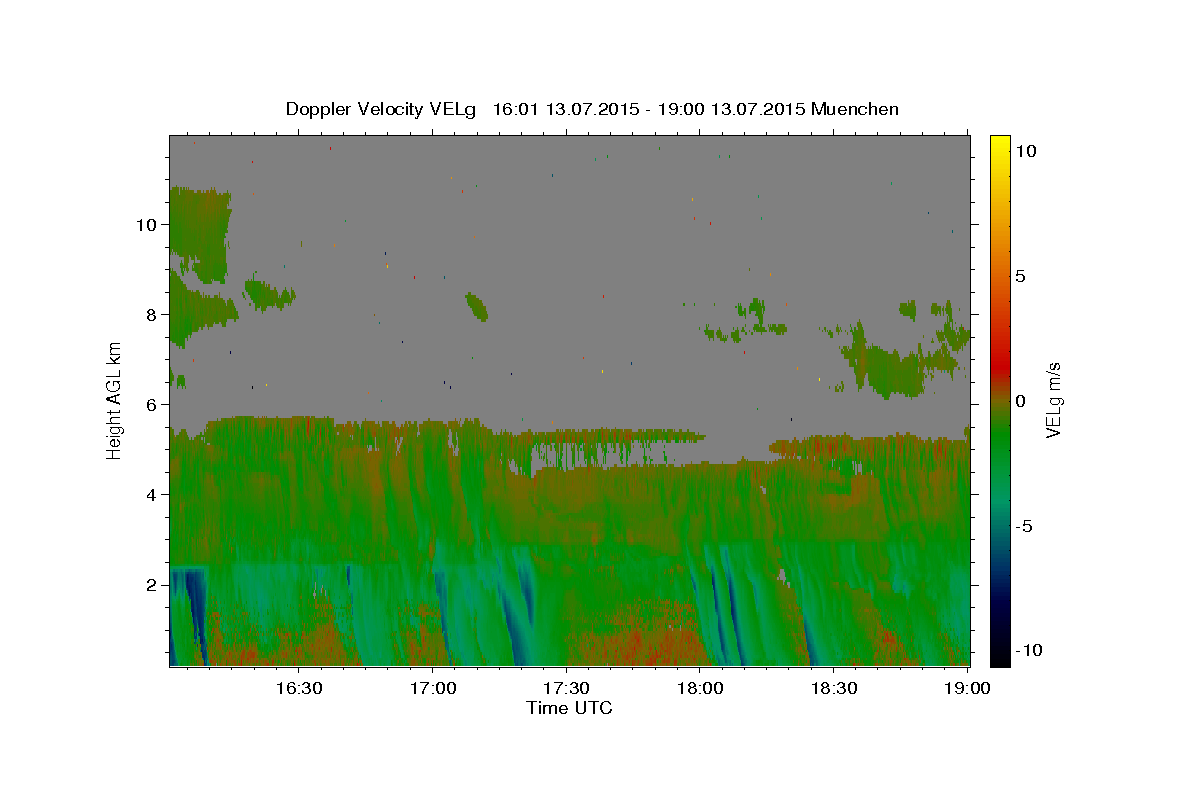Click the '19:00' time axis label
Viewport: 1200px width, 800px height.
tap(969, 688)
